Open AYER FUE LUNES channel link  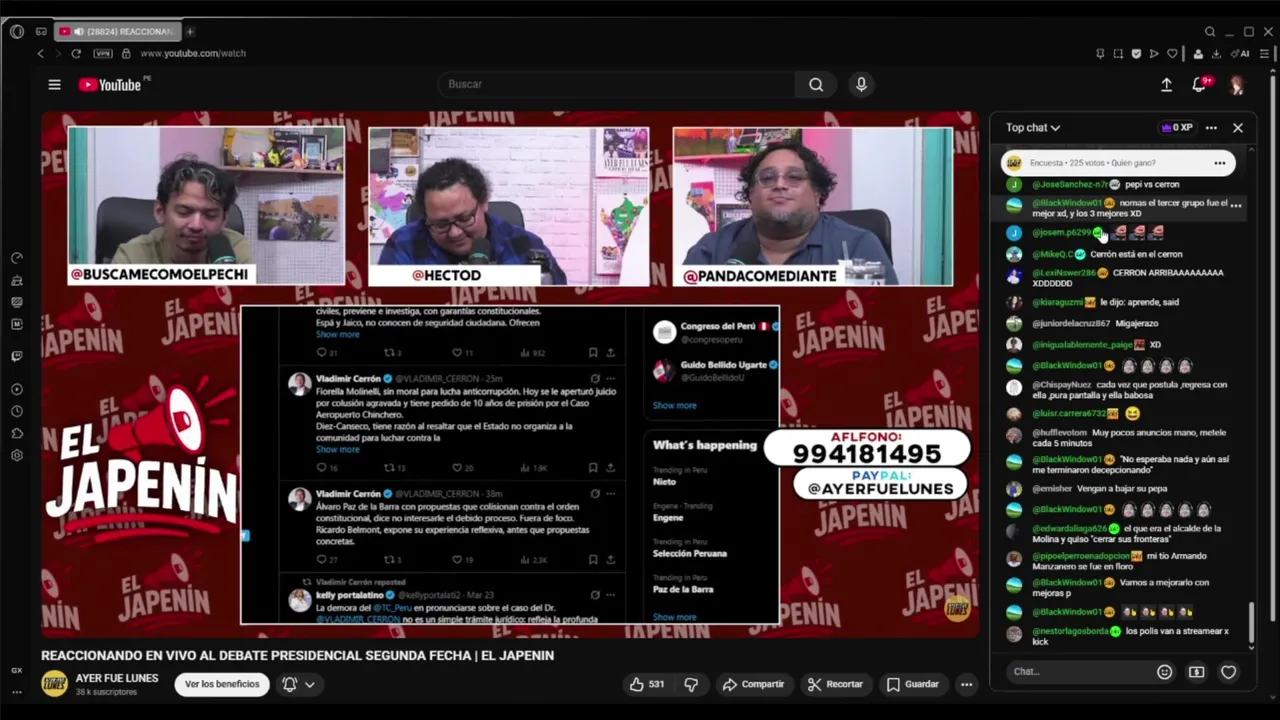[117, 678]
